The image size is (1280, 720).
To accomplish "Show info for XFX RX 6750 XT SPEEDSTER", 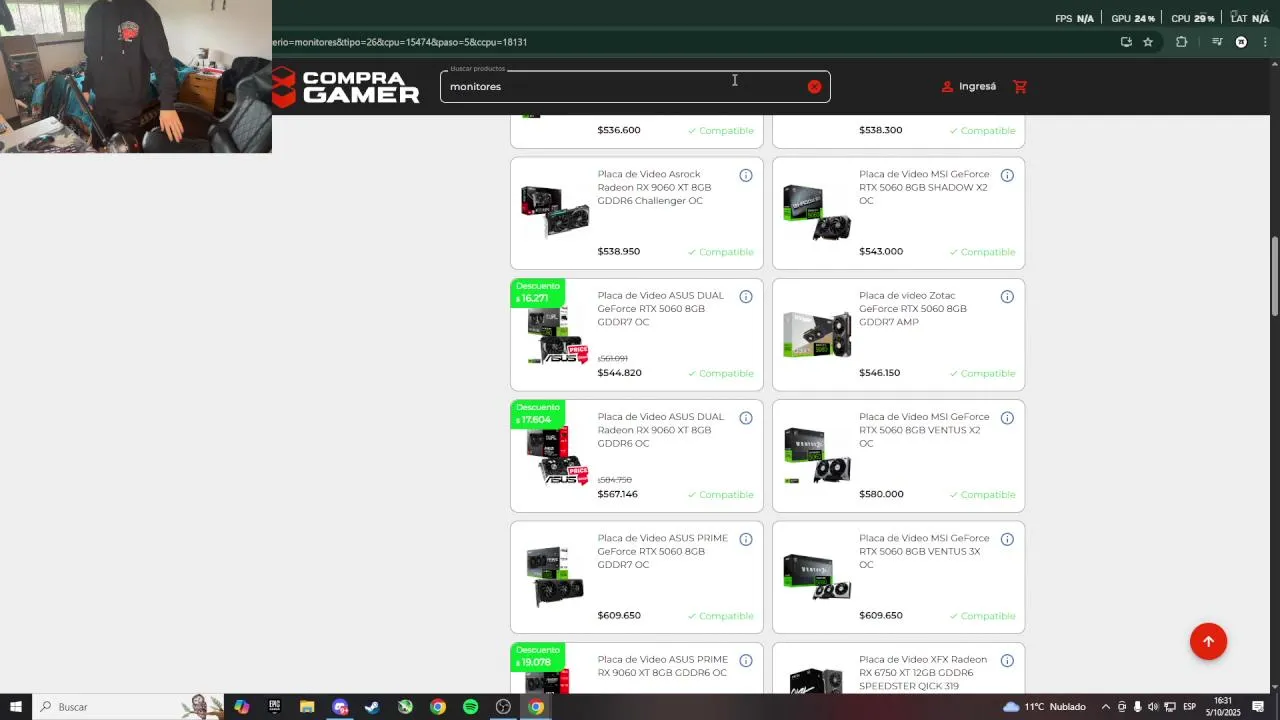I will click(x=1007, y=661).
